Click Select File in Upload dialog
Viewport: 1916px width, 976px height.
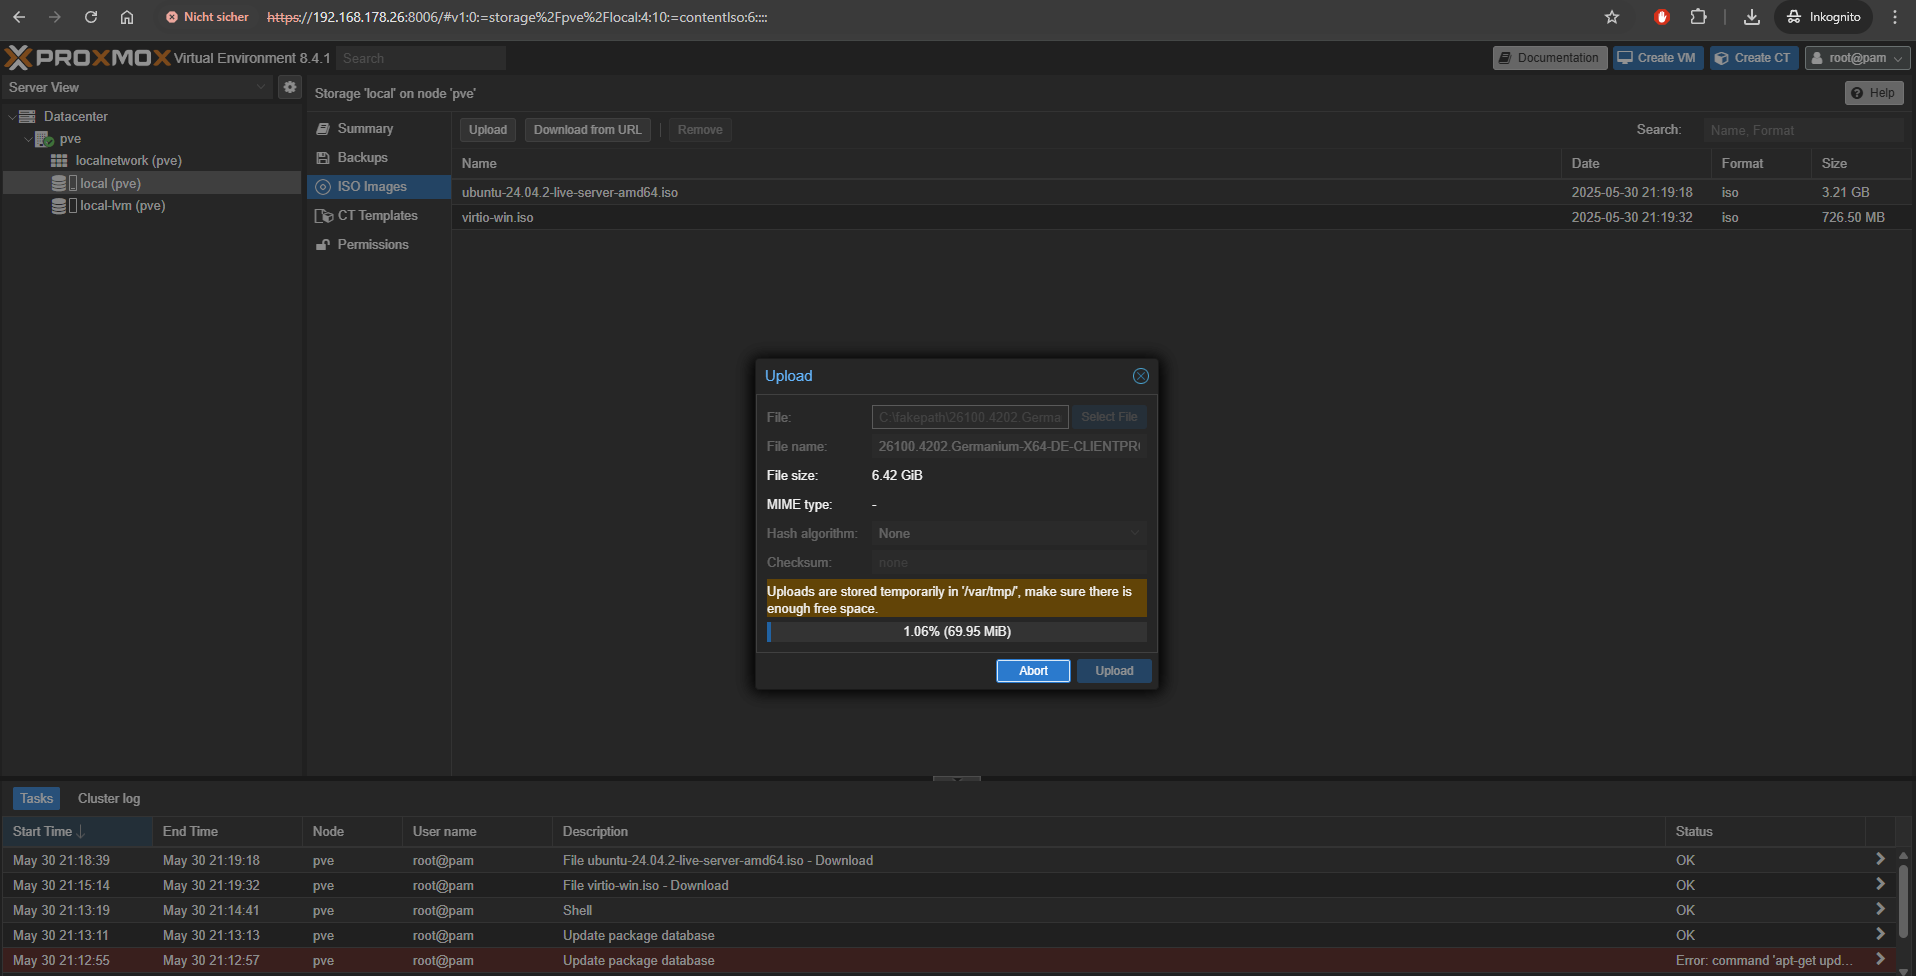[x=1109, y=417]
